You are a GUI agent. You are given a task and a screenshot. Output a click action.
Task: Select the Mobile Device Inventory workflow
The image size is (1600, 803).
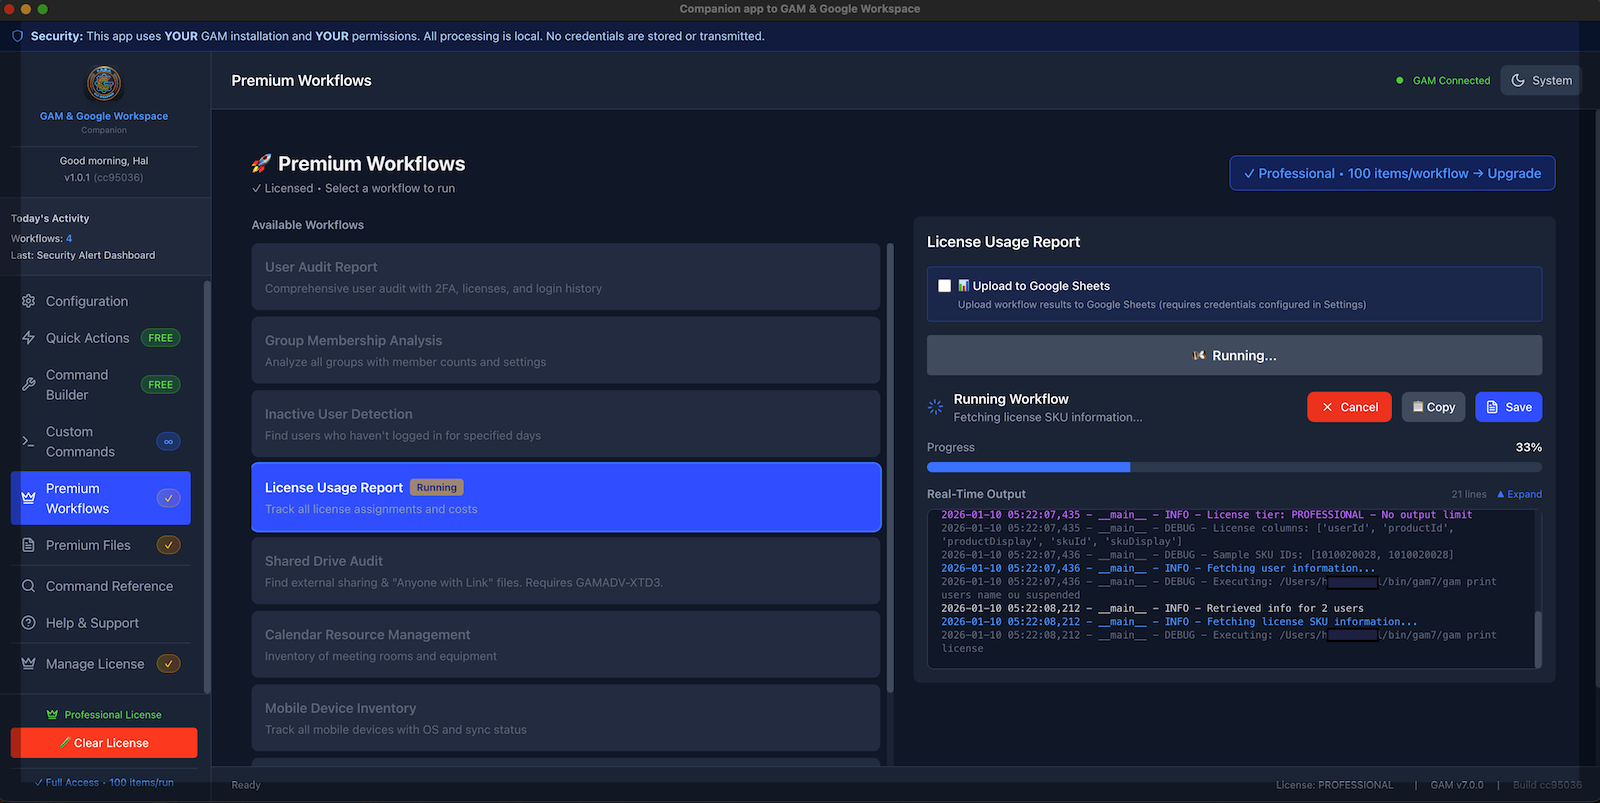click(566, 718)
